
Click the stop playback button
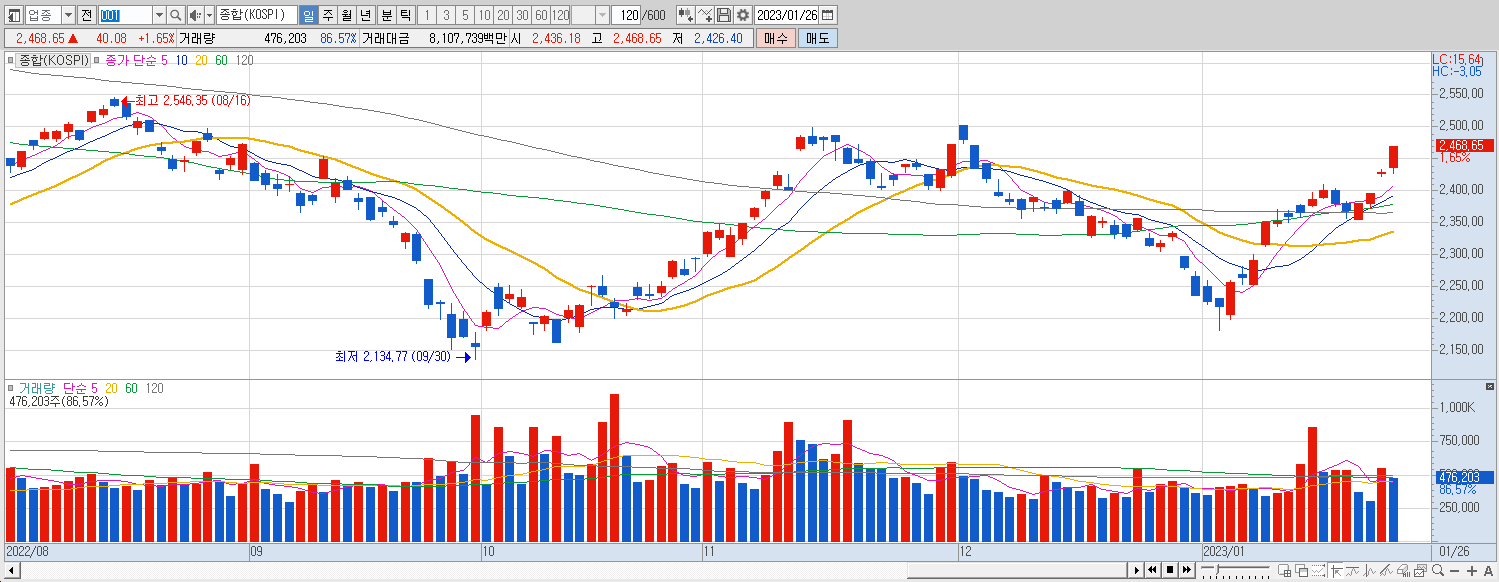coord(1170,570)
